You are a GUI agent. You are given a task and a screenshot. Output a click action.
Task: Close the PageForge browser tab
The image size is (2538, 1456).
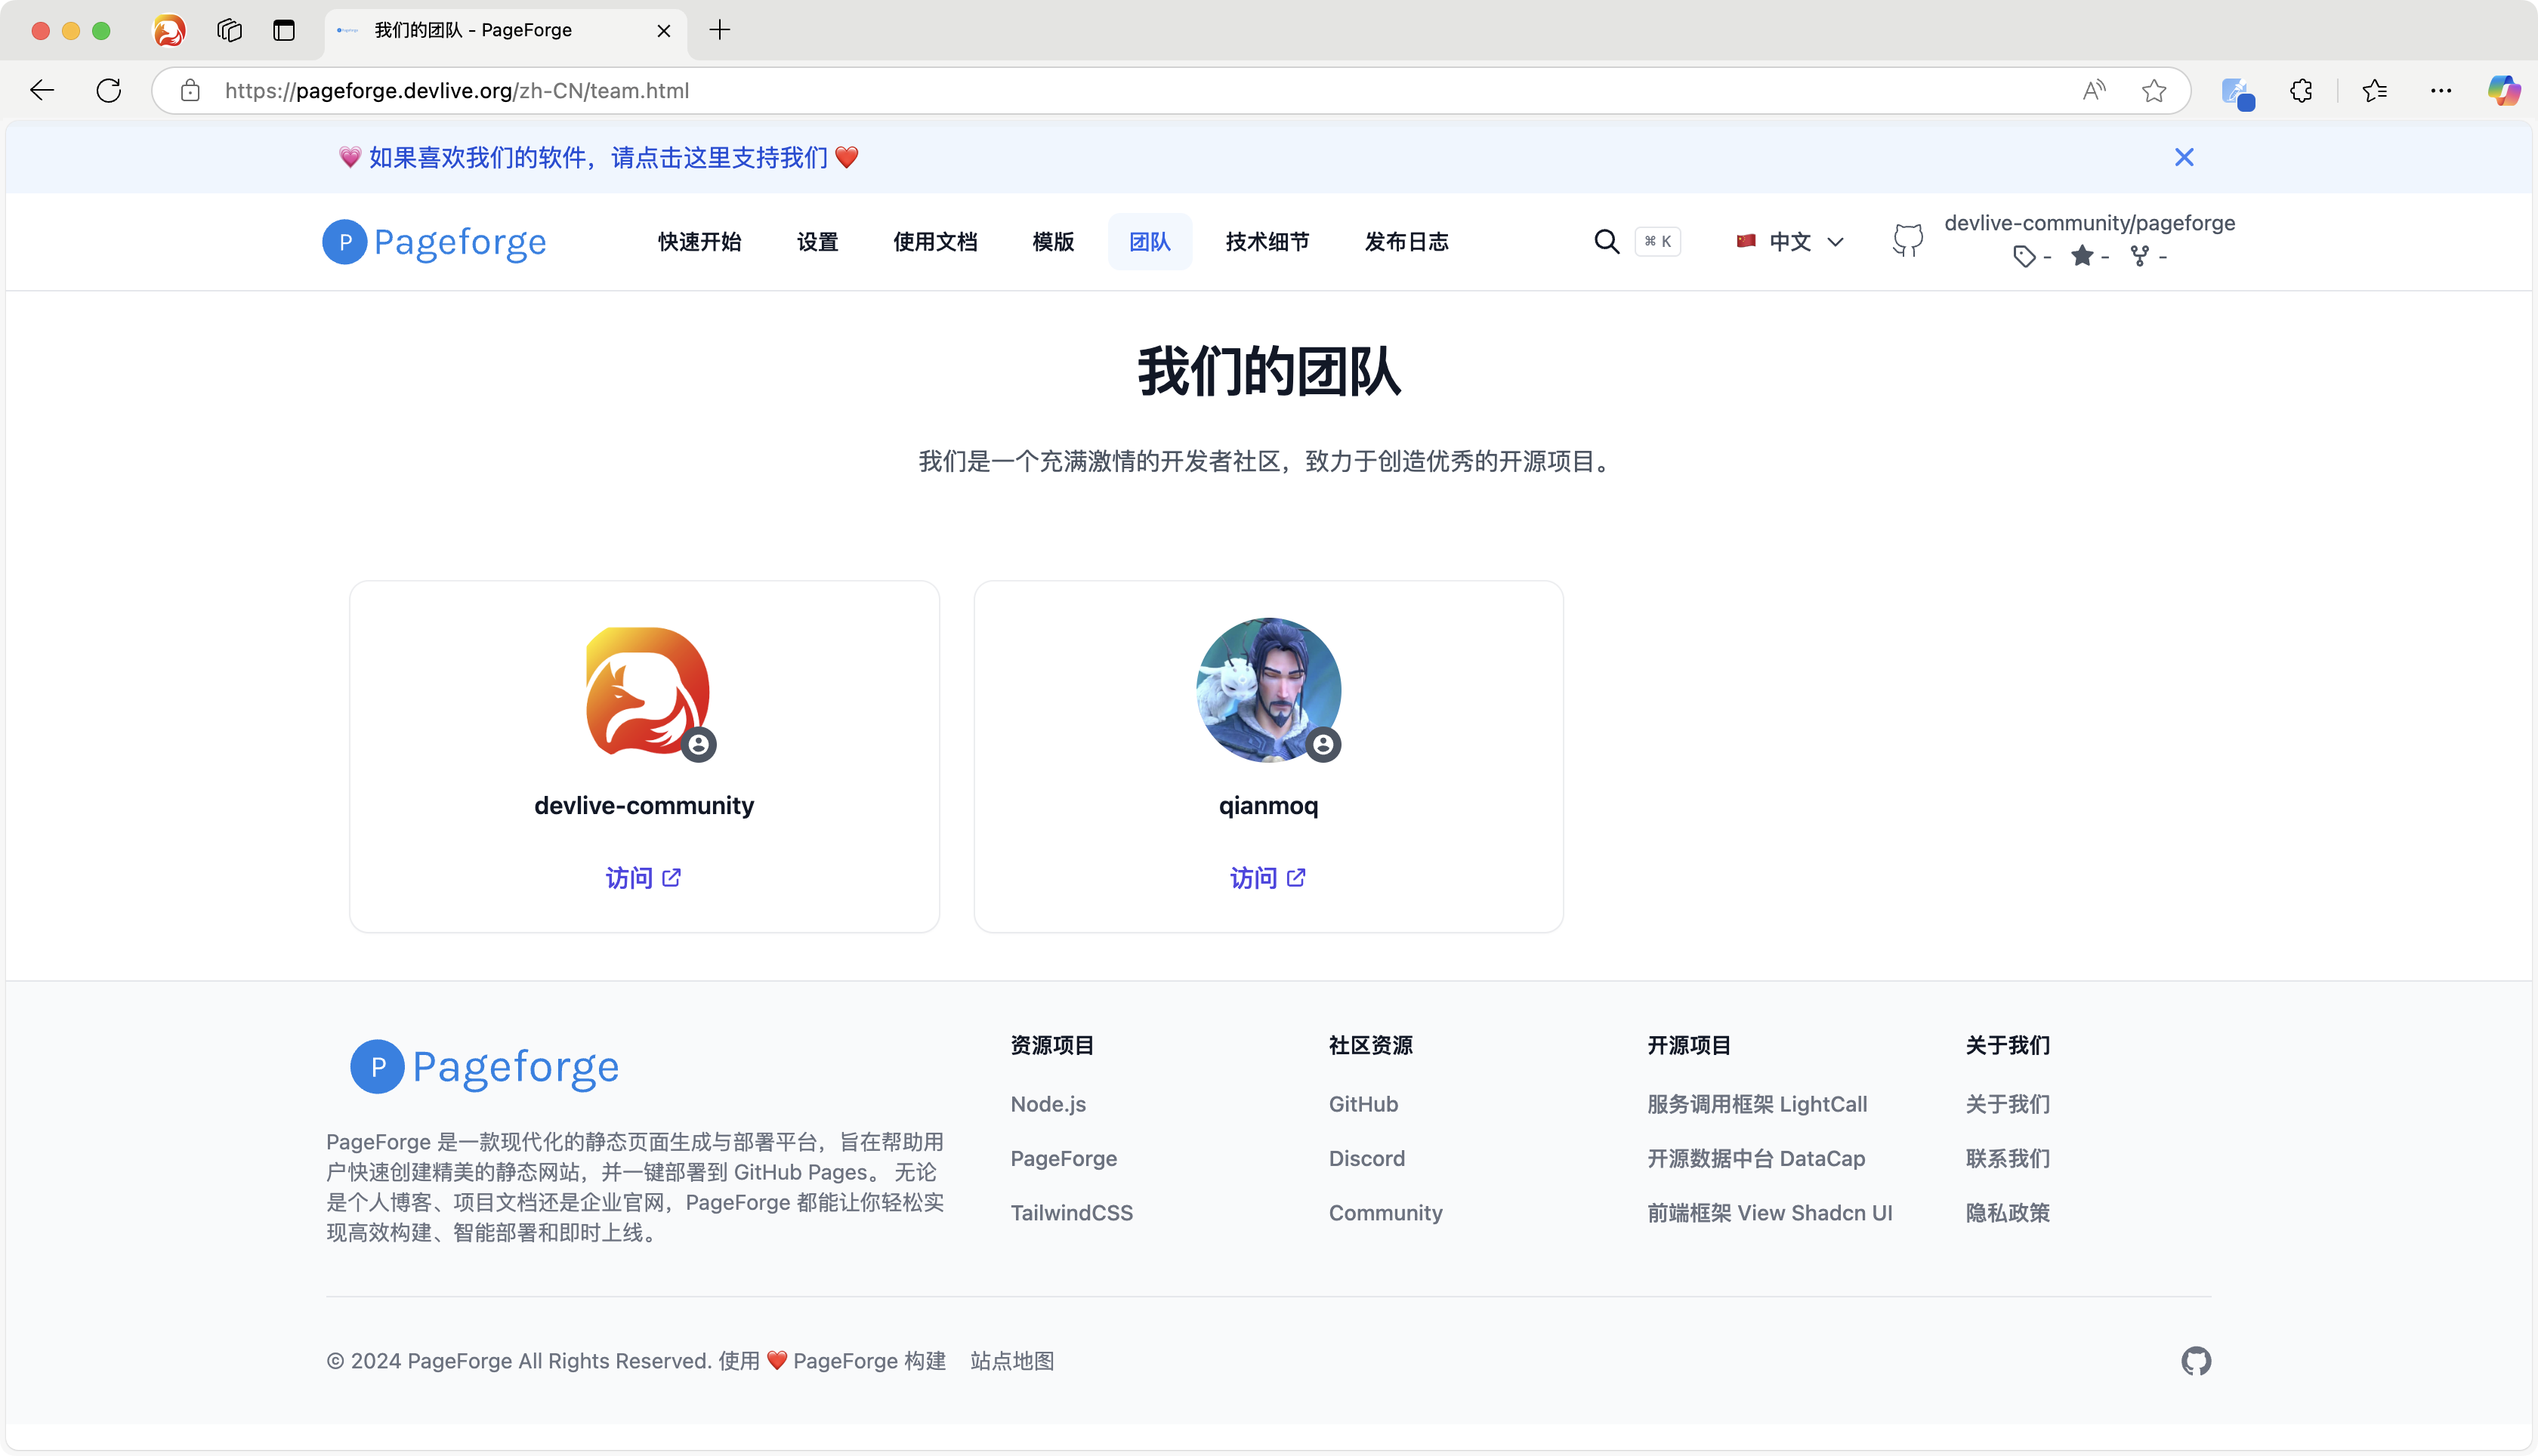click(663, 30)
